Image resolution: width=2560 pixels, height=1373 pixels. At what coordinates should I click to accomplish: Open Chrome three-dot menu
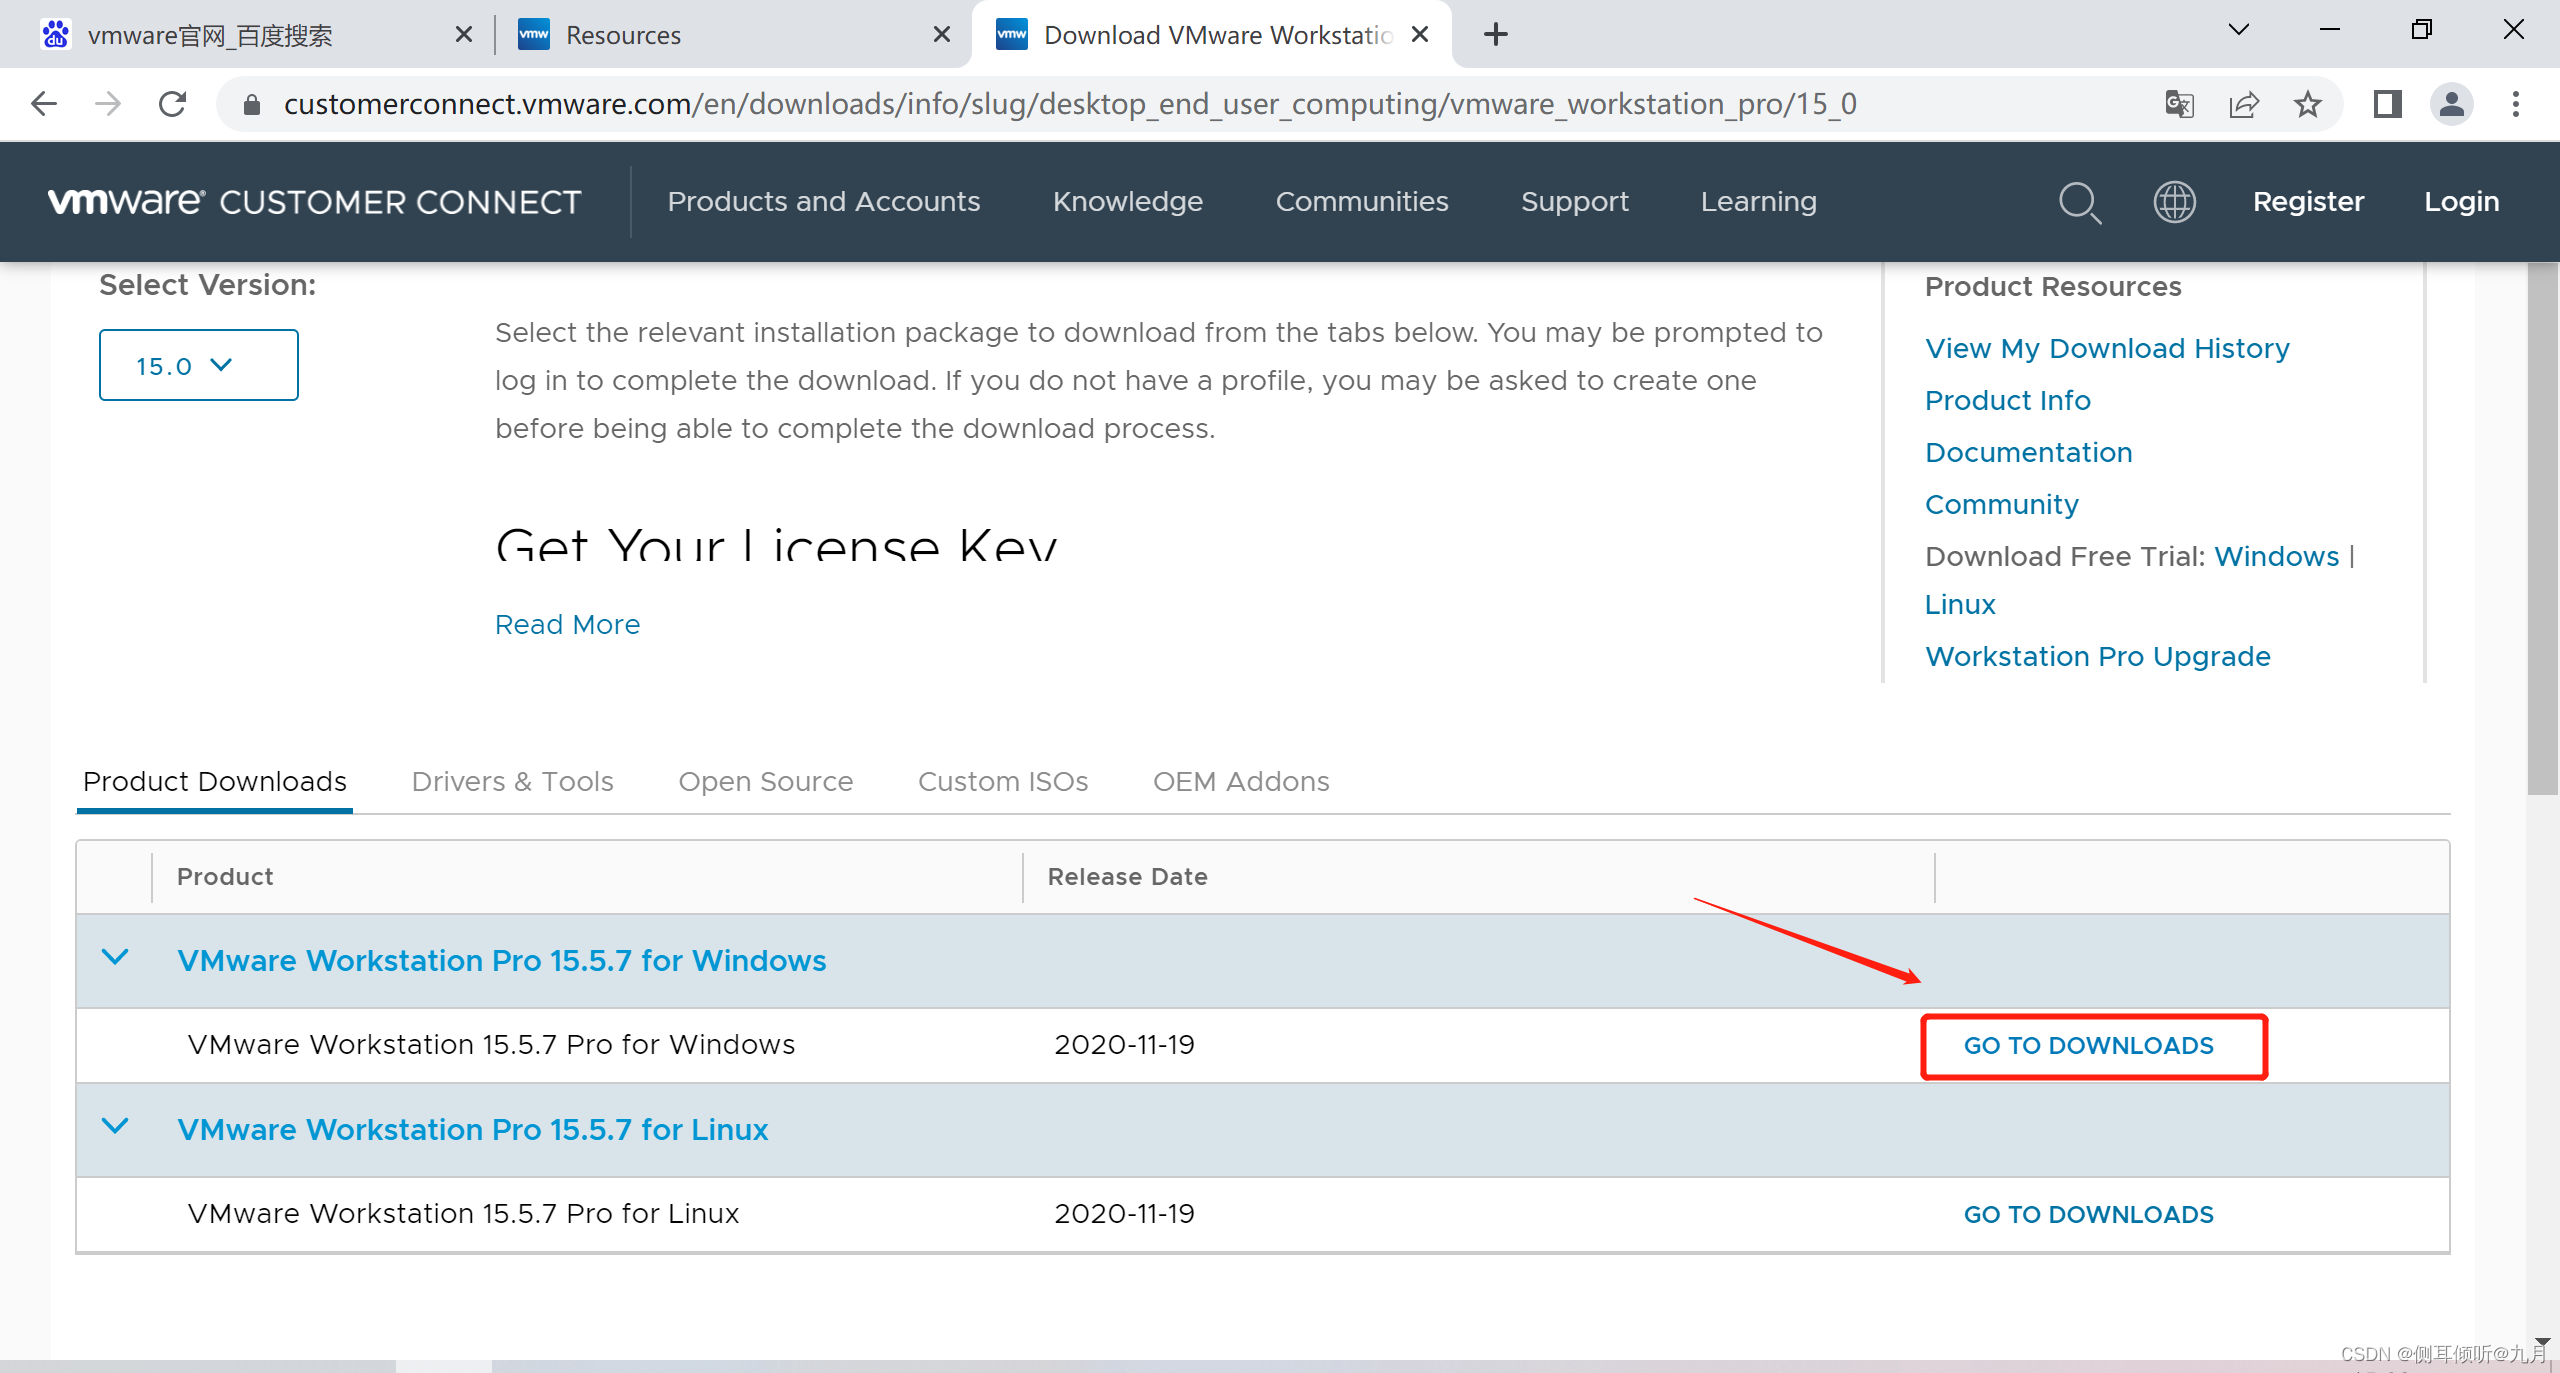(x=2516, y=104)
